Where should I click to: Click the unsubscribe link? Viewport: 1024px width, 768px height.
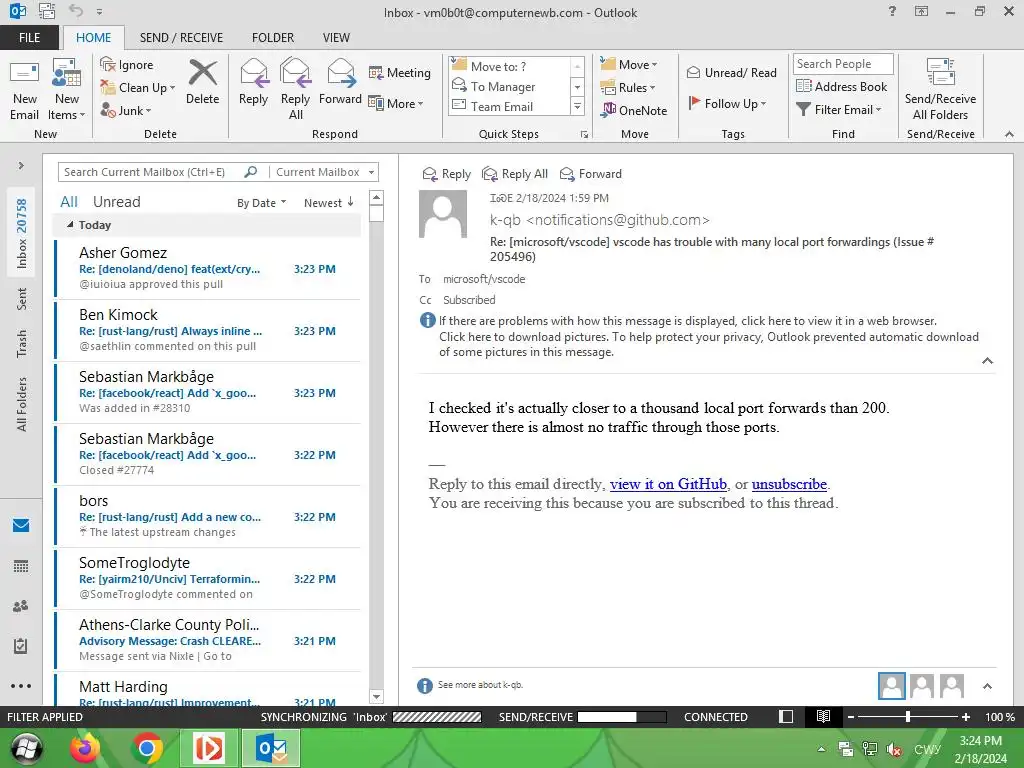pyautogui.click(x=789, y=484)
